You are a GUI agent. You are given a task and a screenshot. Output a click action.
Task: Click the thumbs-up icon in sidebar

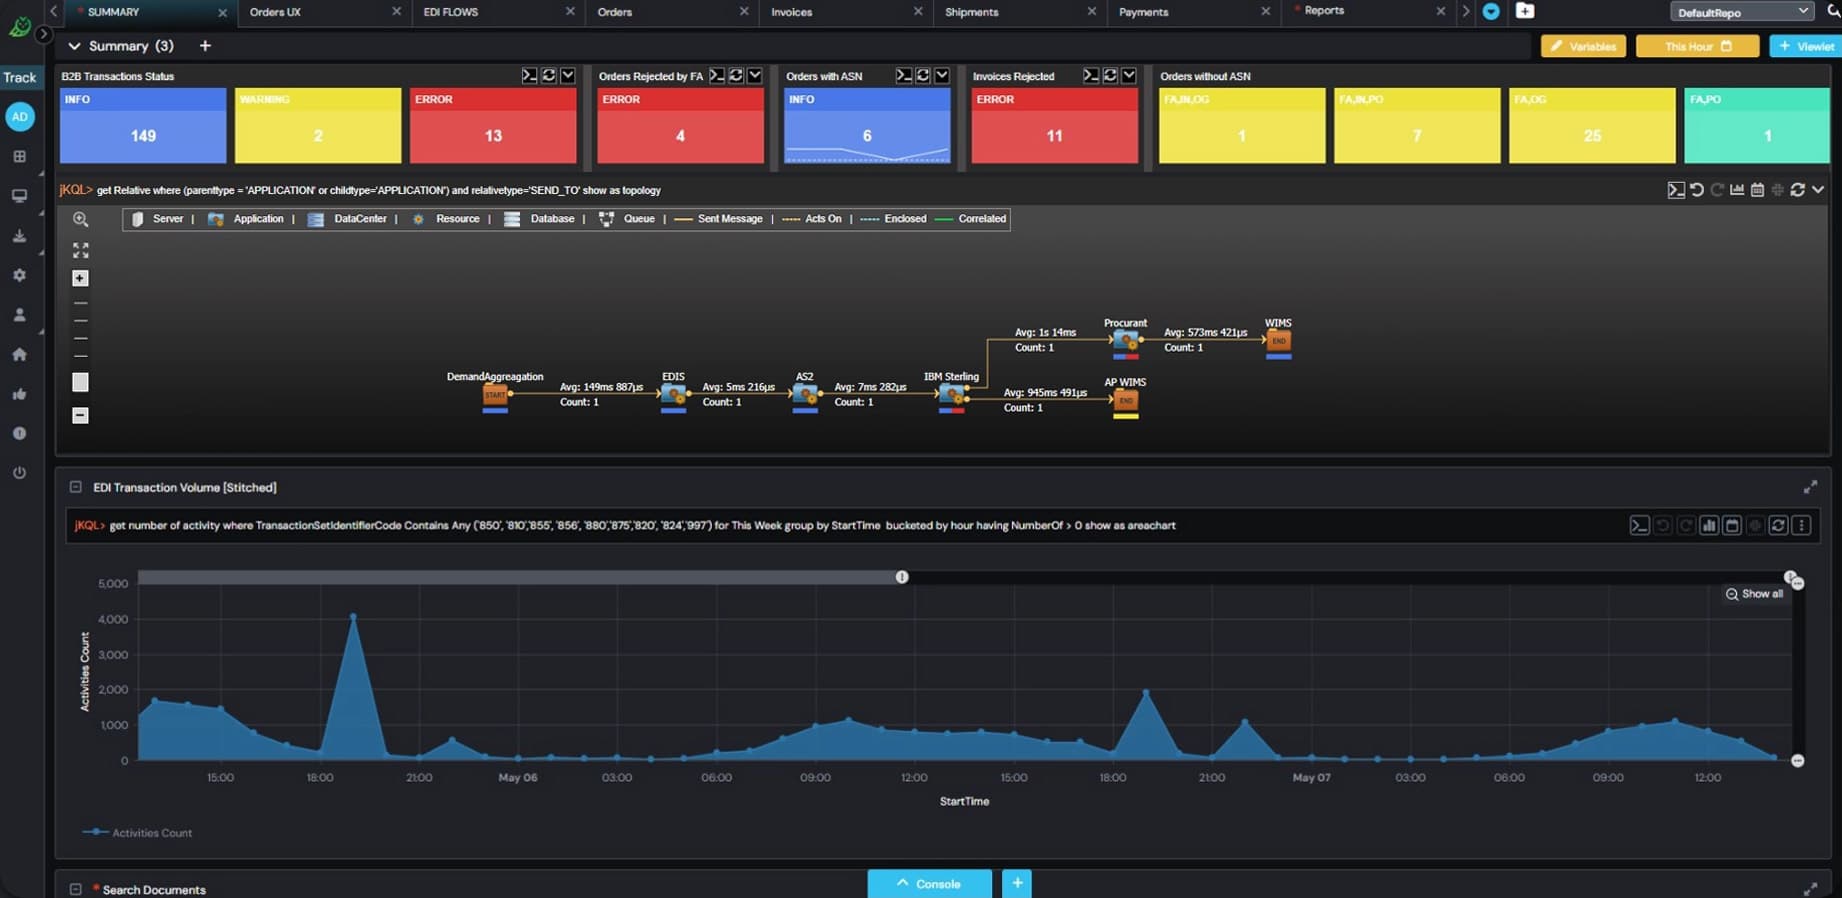coord(19,394)
